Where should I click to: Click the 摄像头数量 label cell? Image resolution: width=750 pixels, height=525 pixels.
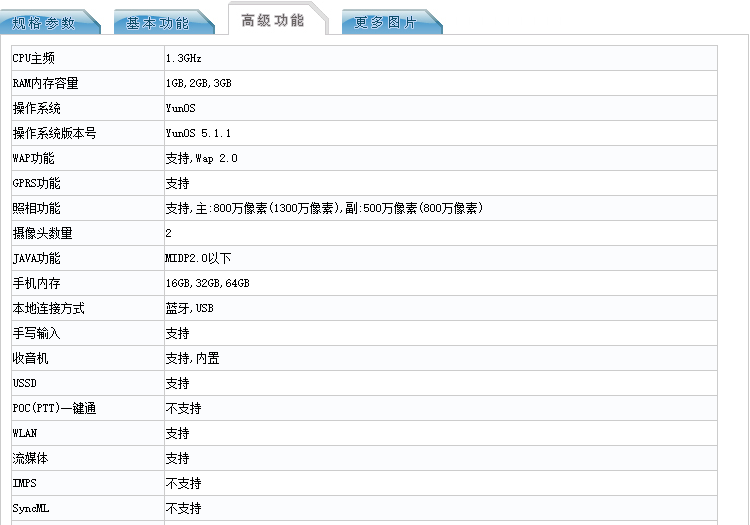pos(42,234)
